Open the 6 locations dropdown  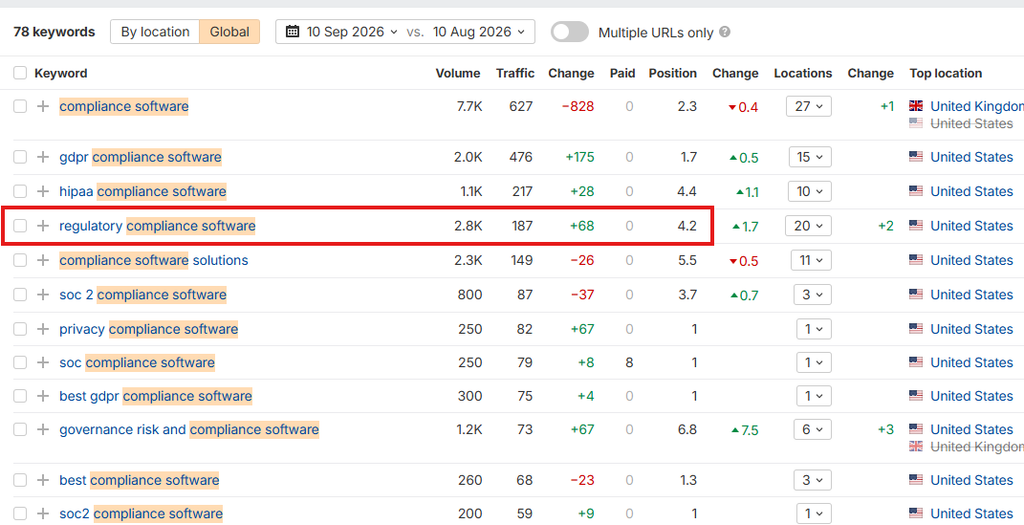tap(812, 430)
